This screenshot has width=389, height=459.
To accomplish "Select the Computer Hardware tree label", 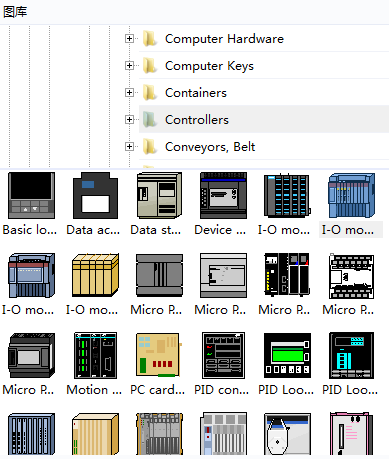I will pos(224,39).
